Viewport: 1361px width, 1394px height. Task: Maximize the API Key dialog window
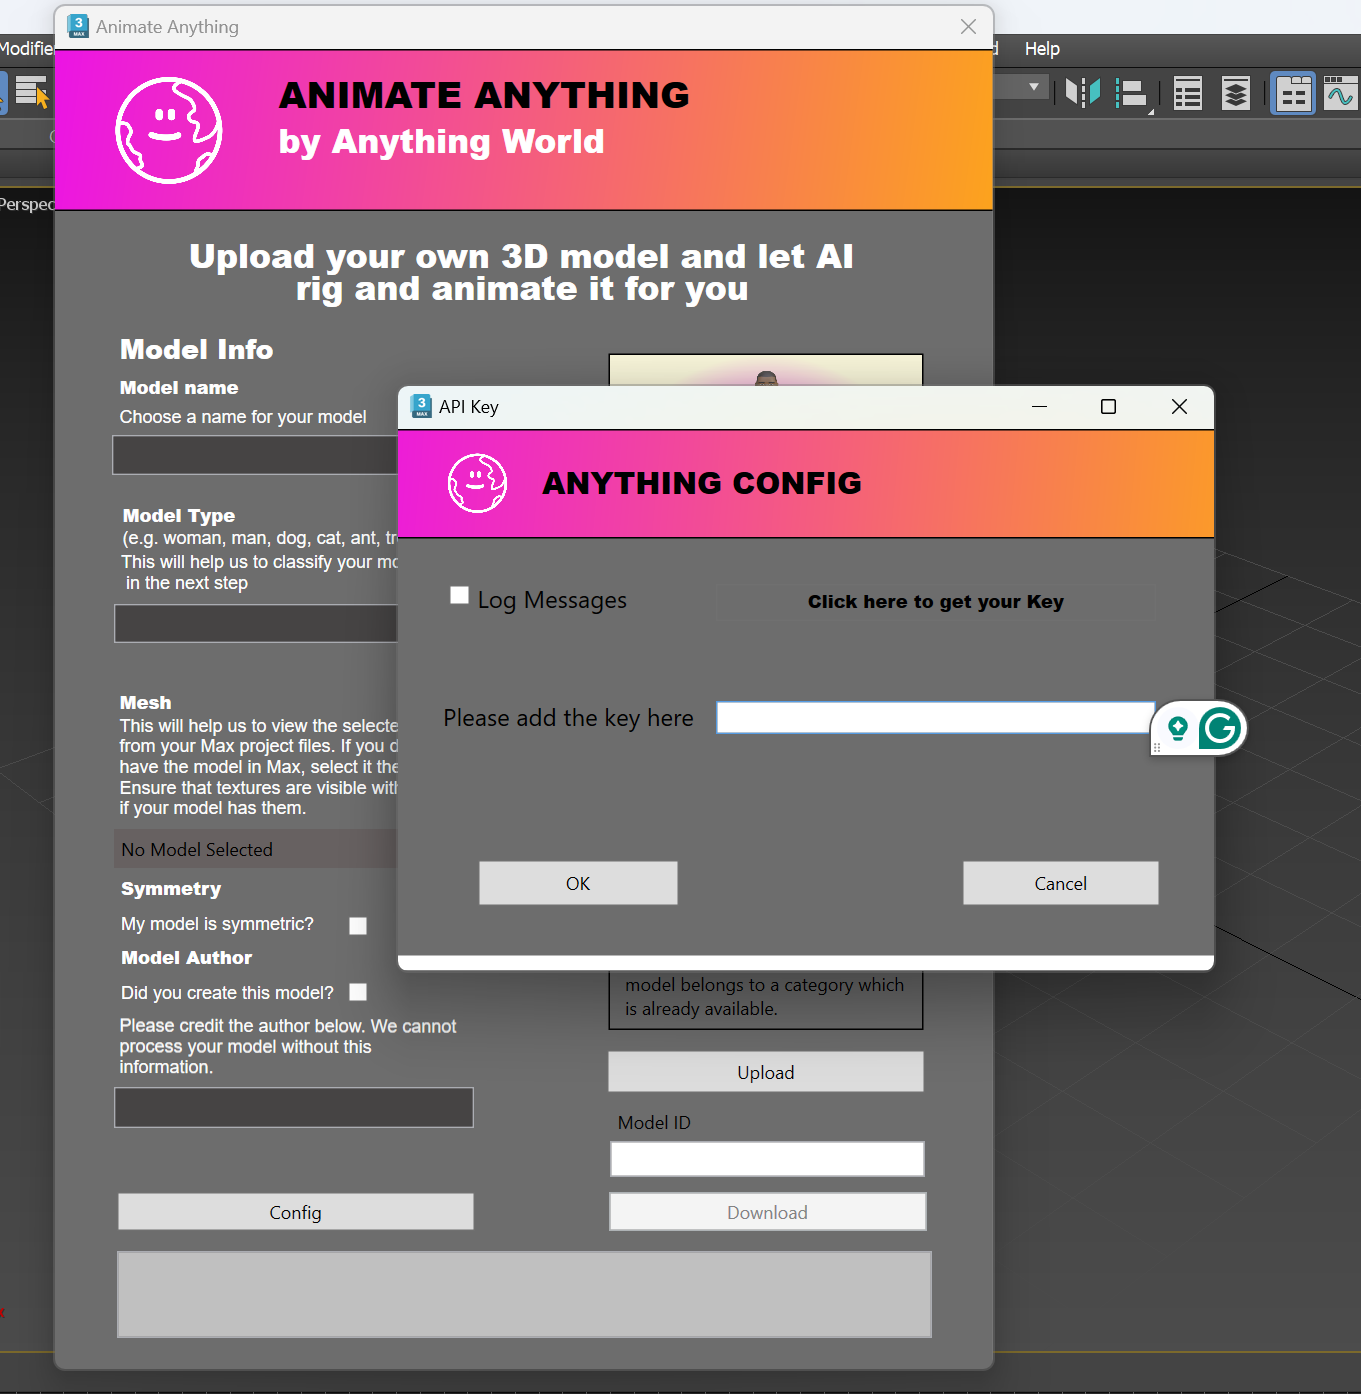1108,406
